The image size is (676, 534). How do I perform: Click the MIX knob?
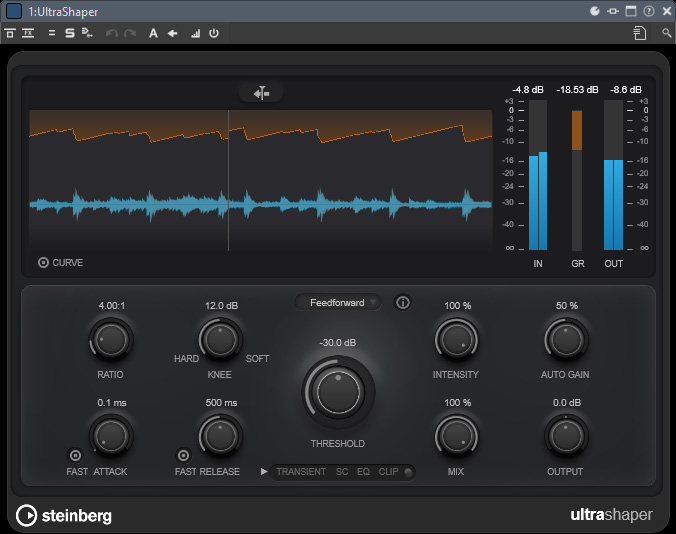tap(457, 436)
